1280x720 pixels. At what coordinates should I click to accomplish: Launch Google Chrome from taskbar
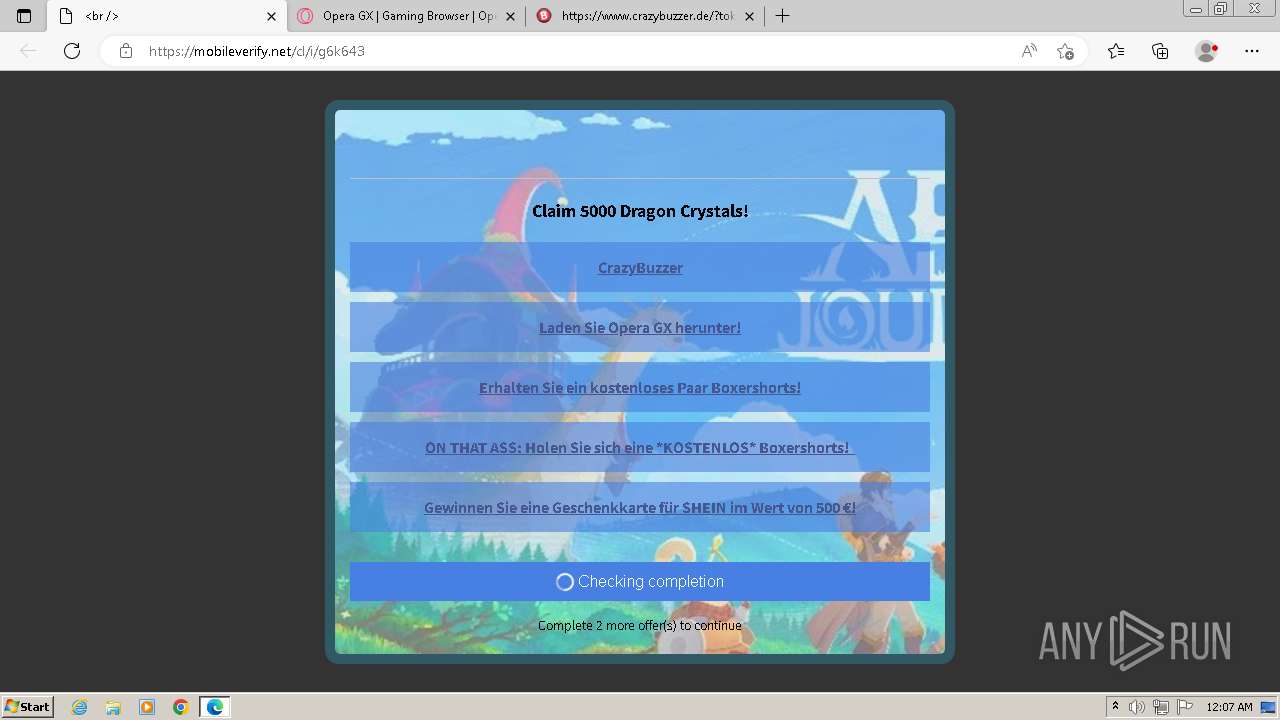coord(181,707)
